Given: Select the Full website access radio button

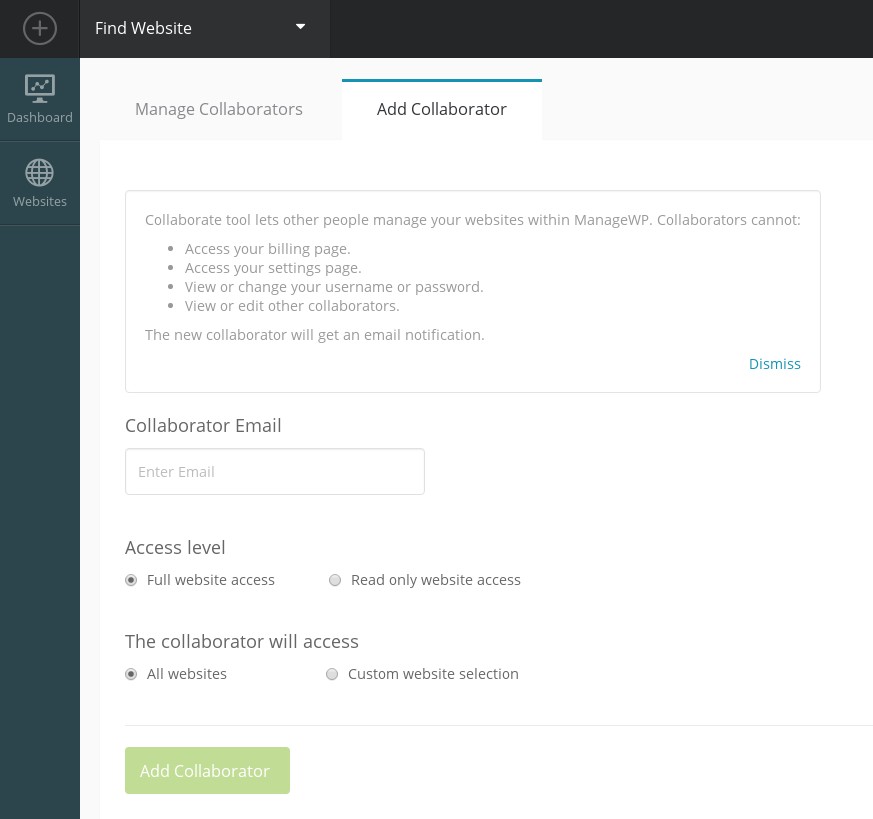Looking at the screenshot, I should (x=131, y=580).
